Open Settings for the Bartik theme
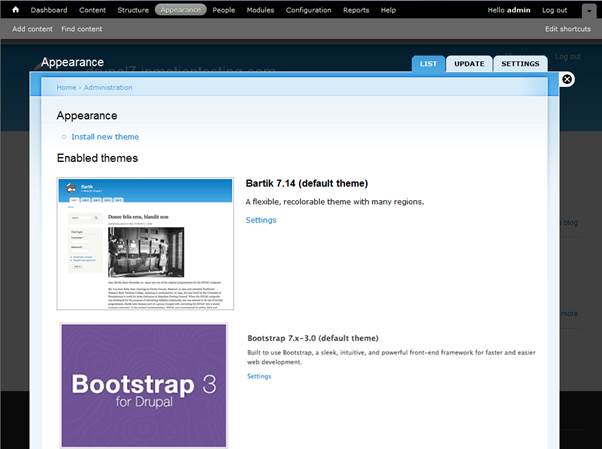This screenshot has height=449, width=602. coord(261,220)
